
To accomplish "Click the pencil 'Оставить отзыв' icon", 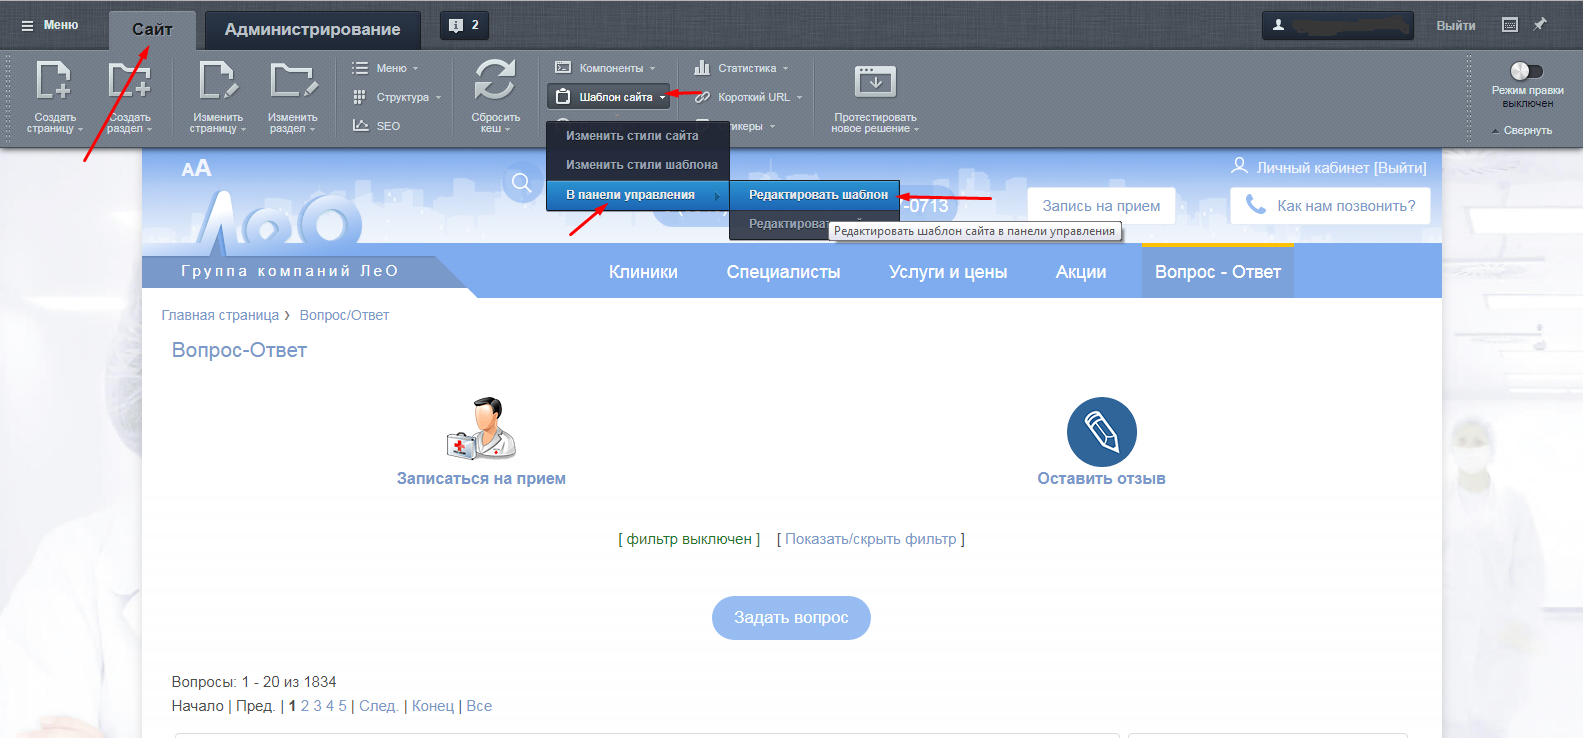I will (1101, 432).
